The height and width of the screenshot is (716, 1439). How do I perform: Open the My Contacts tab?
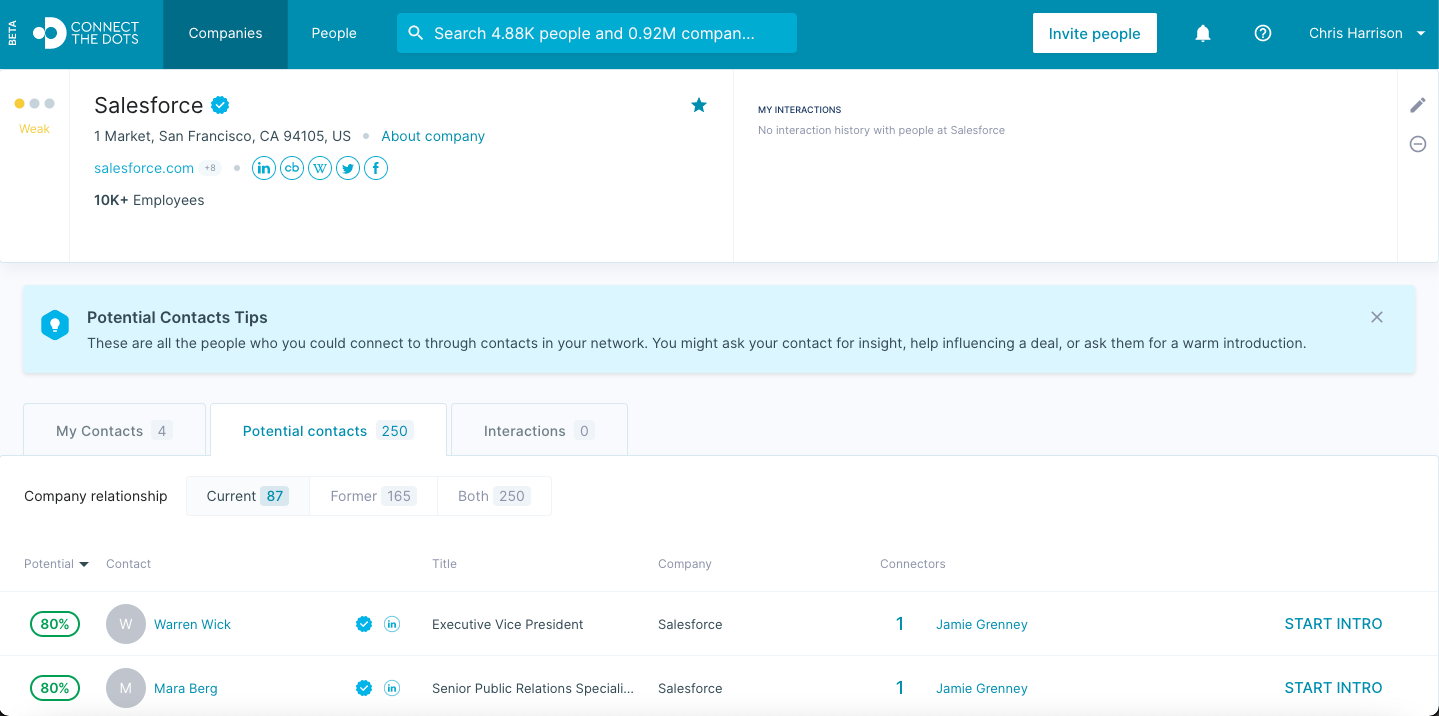114,431
